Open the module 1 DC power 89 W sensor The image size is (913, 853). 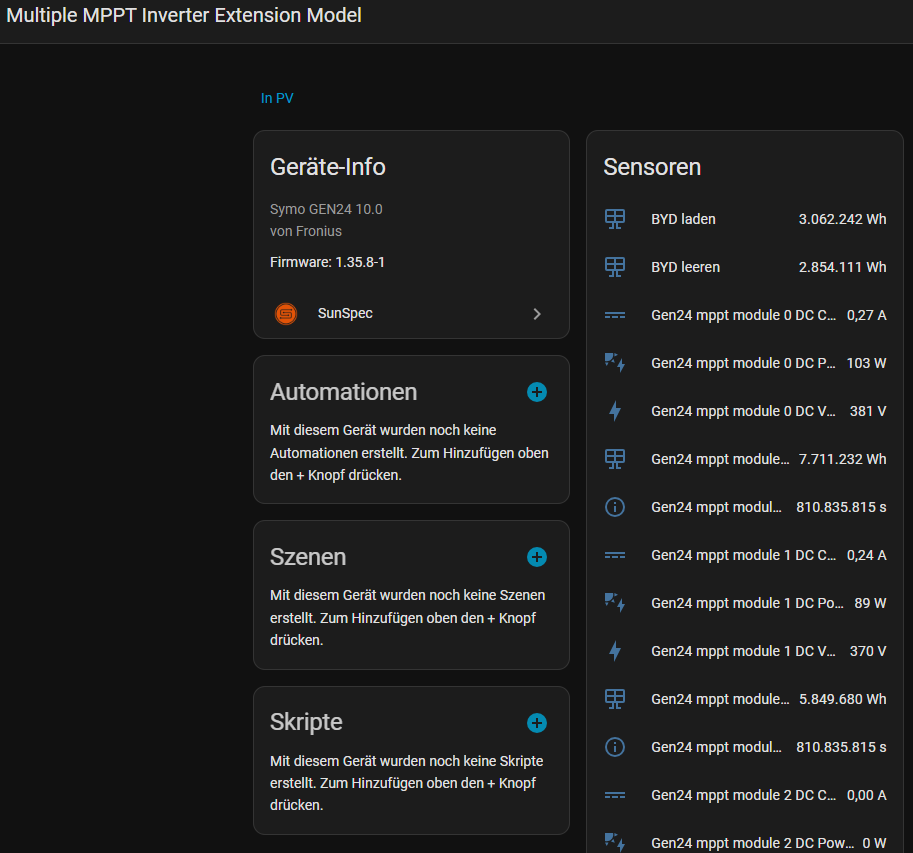pos(745,603)
